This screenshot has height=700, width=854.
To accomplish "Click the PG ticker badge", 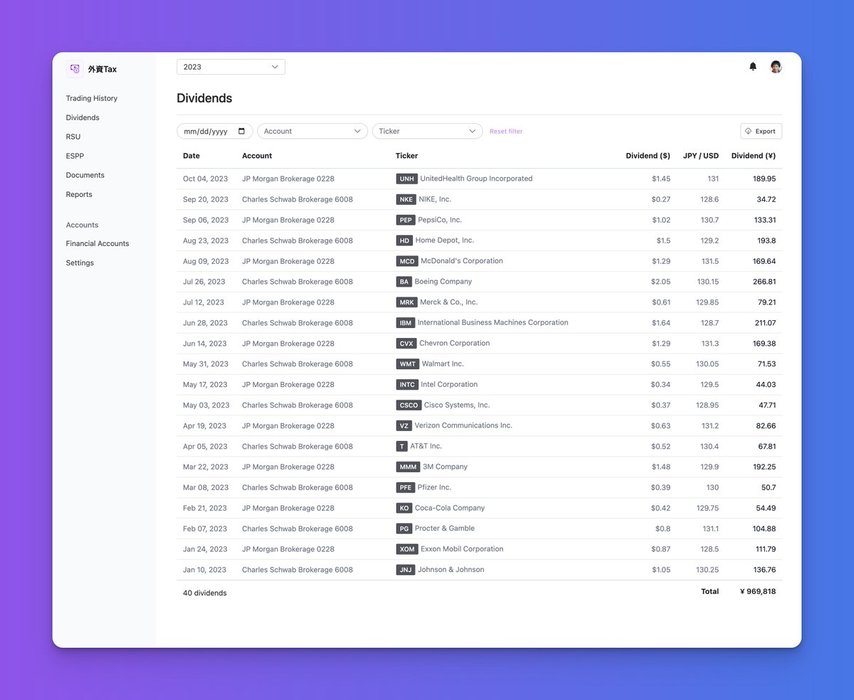I will click(x=404, y=528).
